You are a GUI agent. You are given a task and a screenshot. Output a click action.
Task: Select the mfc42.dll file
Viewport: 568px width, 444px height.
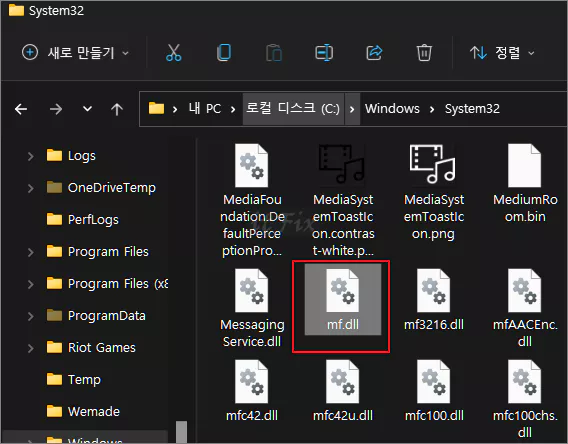[x=252, y=390]
